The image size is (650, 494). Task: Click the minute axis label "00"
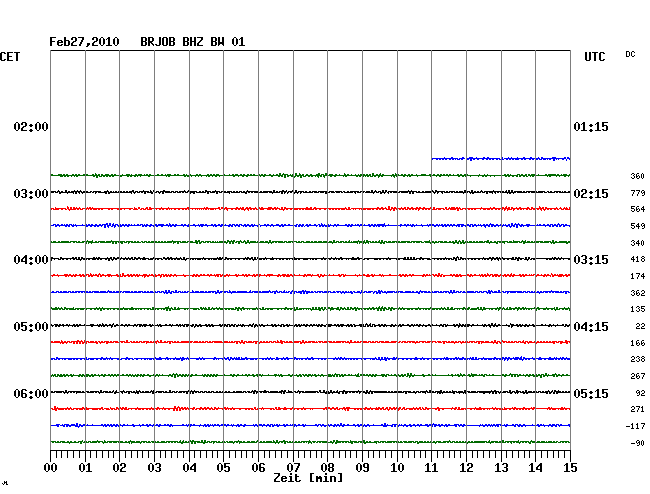(51, 468)
